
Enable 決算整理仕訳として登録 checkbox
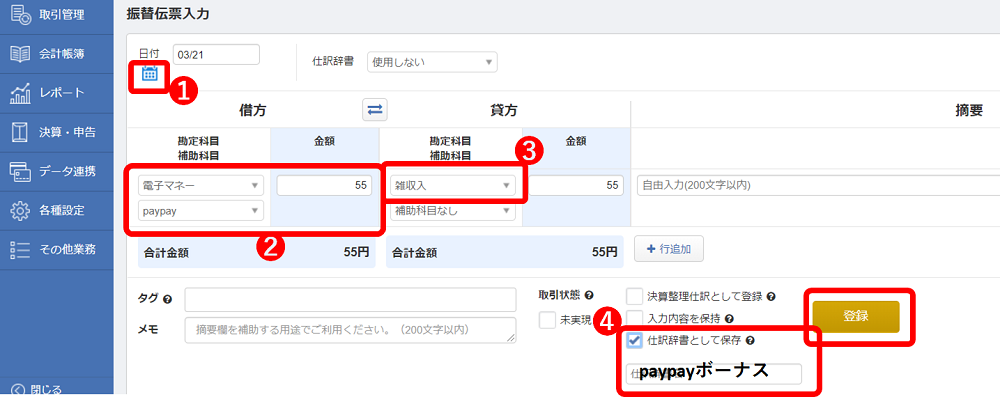click(x=635, y=297)
